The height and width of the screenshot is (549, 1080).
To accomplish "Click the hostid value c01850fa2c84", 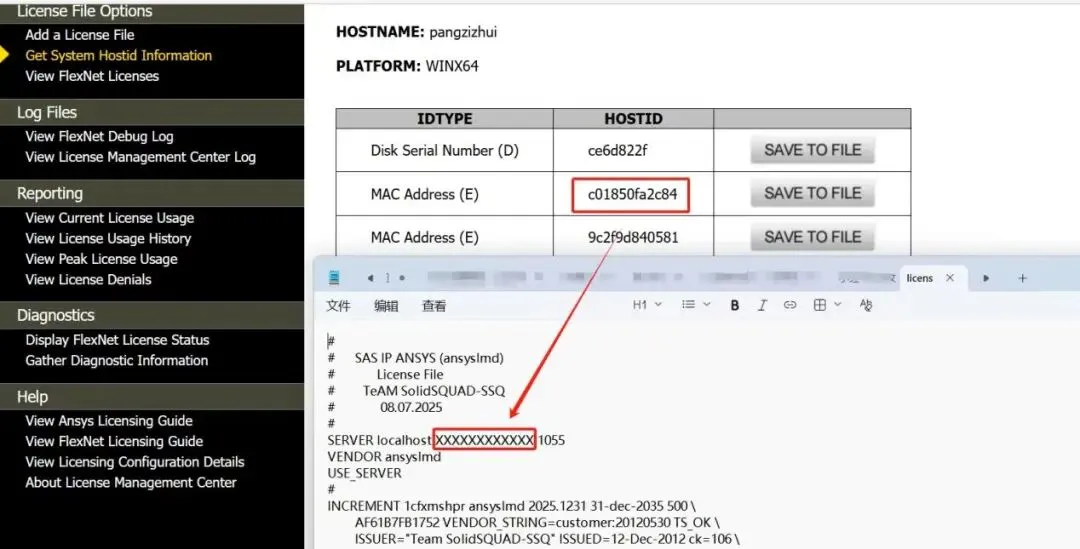I will coord(632,194).
